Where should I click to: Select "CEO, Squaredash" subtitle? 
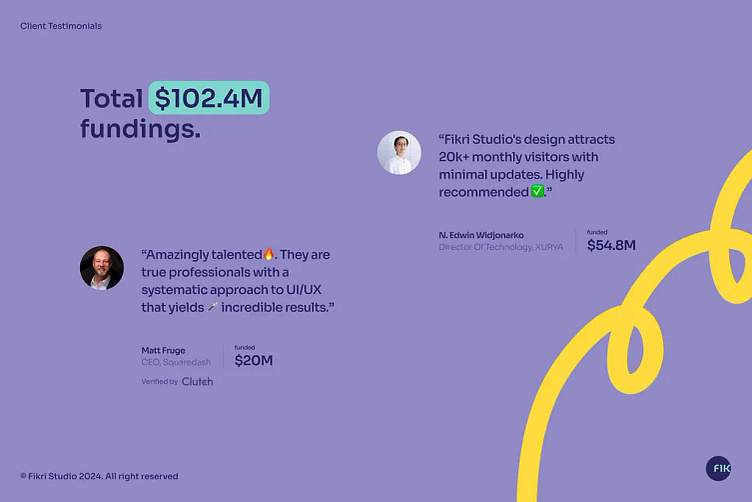click(176, 362)
